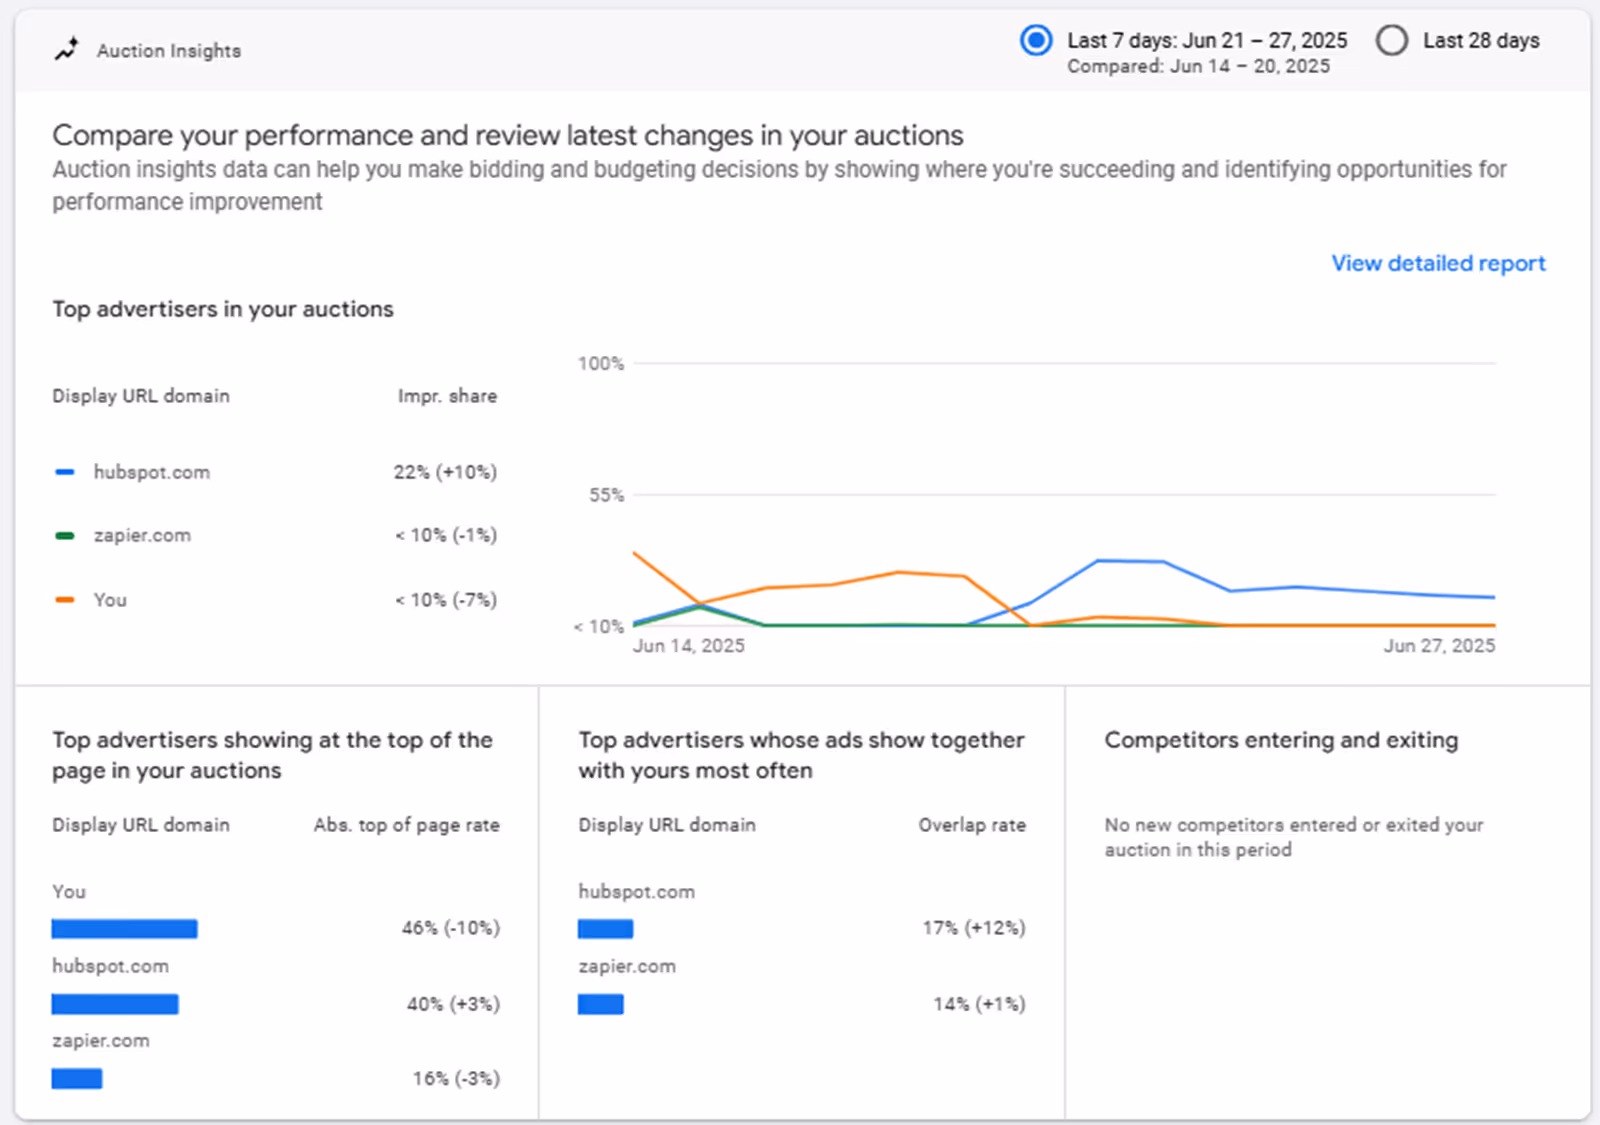Click the green legend marker for zapier.com

[x=64, y=533]
